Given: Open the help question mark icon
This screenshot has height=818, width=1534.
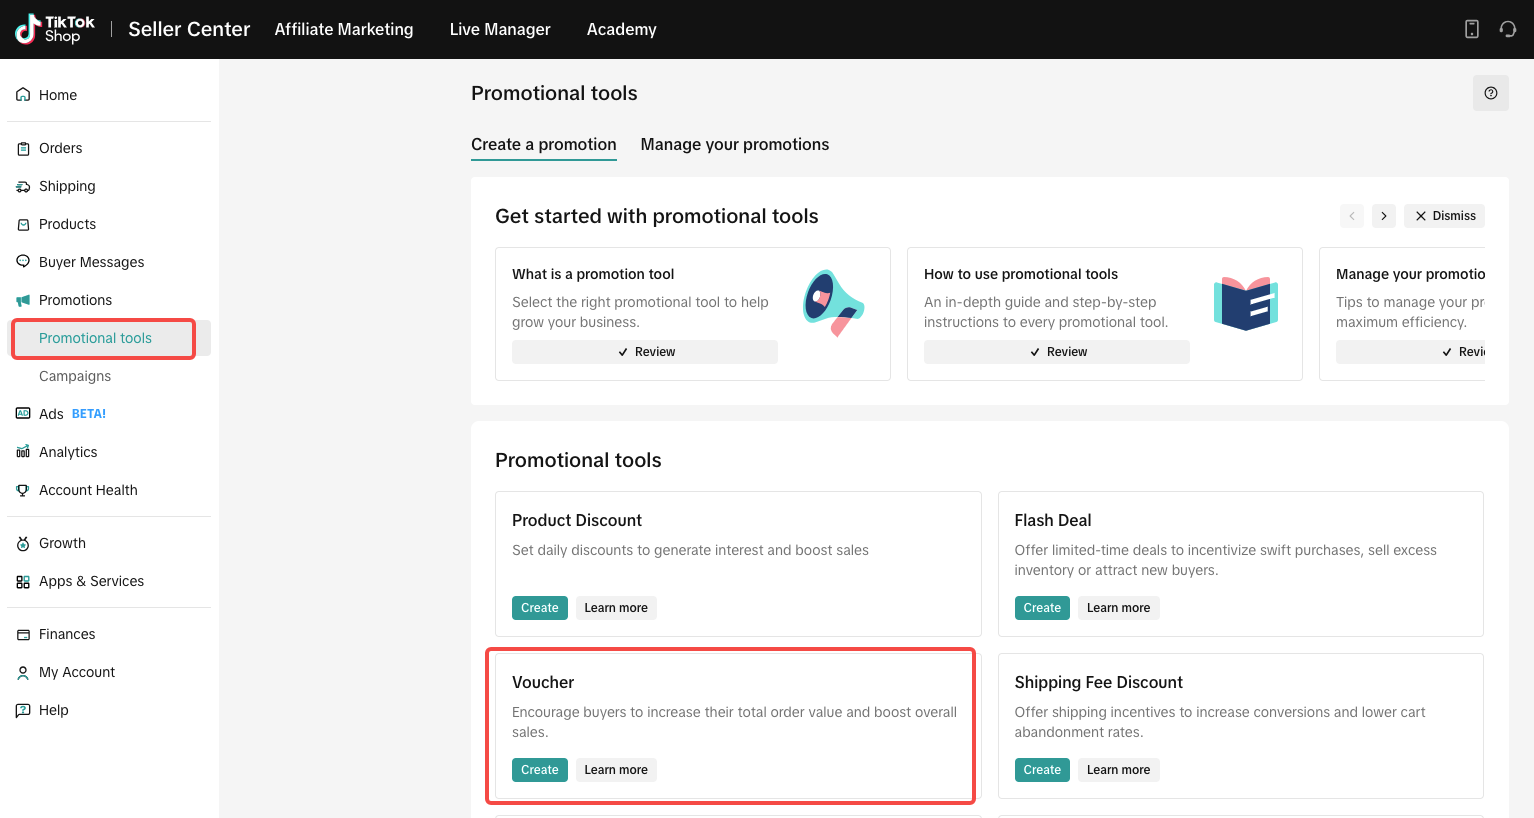Looking at the screenshot, I should 1490,93.
